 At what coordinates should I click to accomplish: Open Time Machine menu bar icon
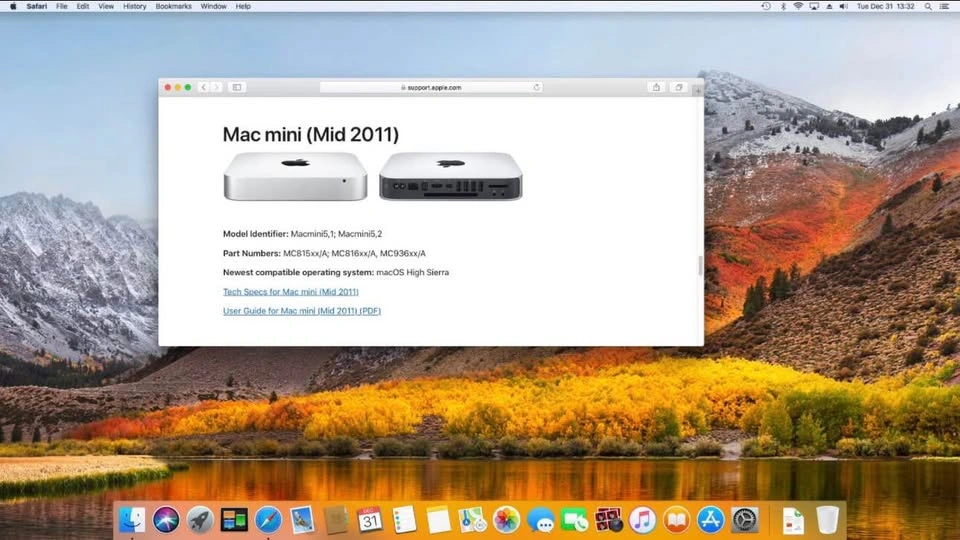click(766, 6)
